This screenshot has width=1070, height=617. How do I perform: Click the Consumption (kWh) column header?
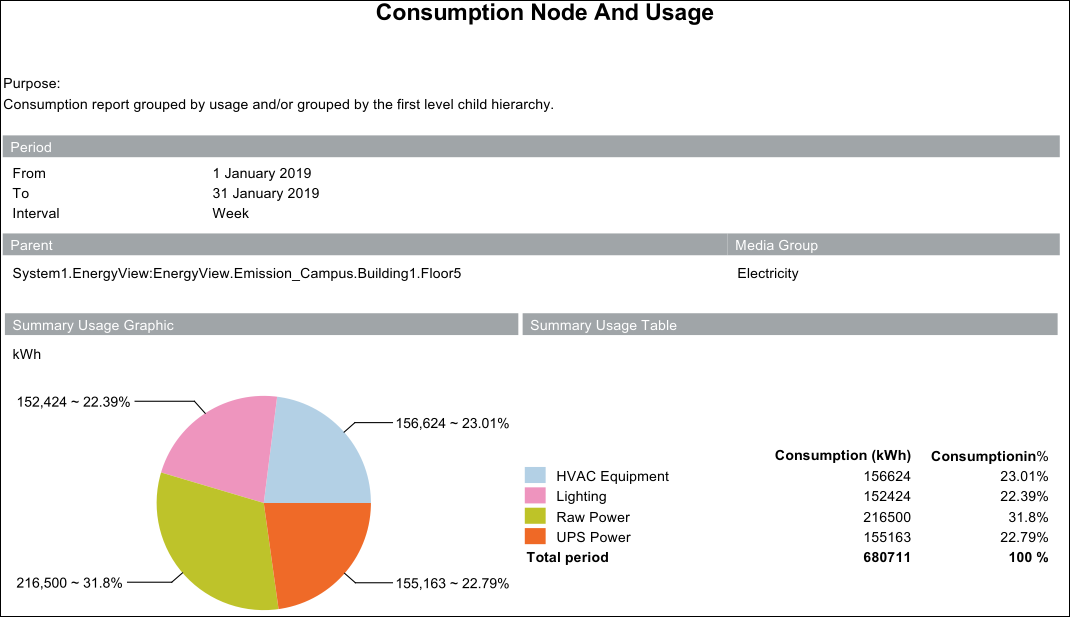[842, 455]
